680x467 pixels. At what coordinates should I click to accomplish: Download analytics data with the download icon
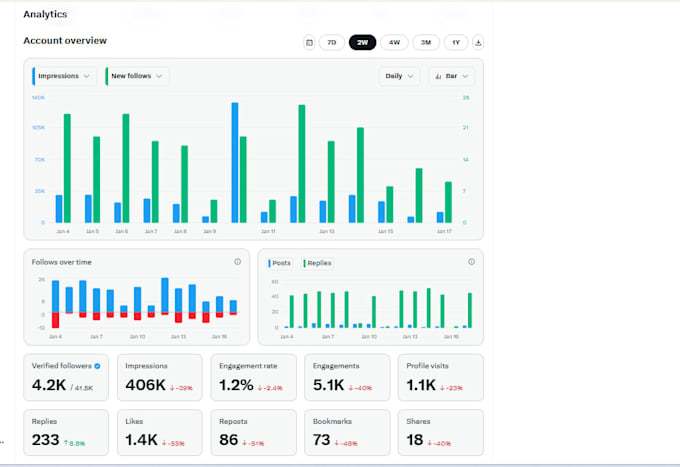tap(478, 42)
